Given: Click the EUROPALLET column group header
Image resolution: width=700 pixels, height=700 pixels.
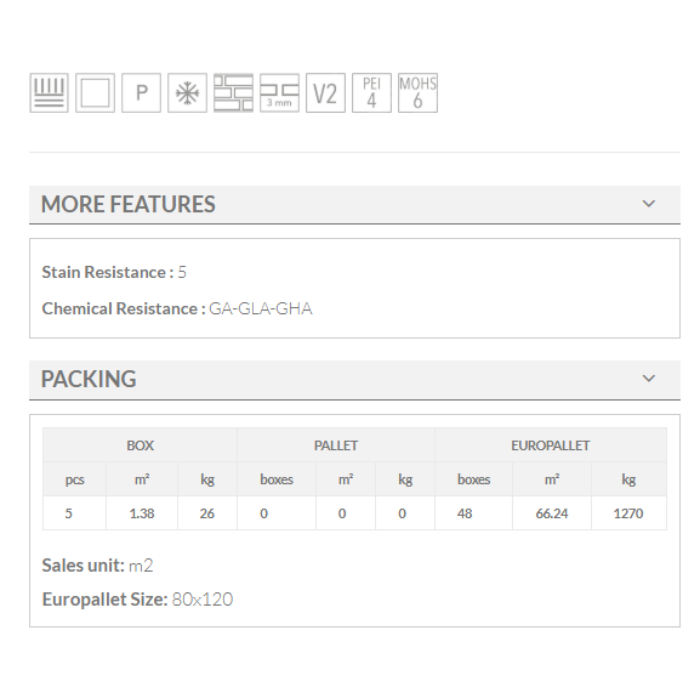Looking at the screenshot, I should (550, 445).
